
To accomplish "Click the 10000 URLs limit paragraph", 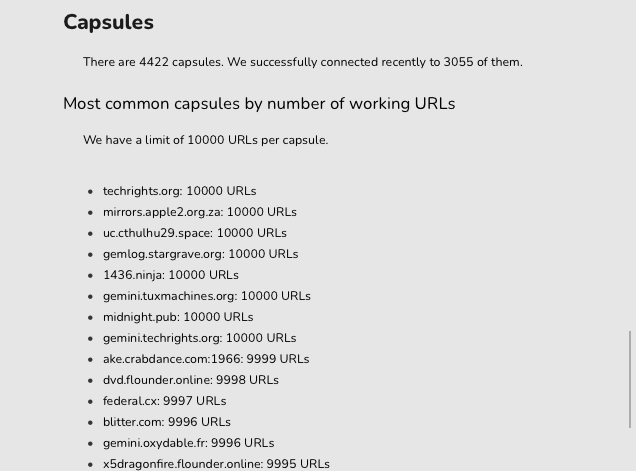I will pos(206,140).
